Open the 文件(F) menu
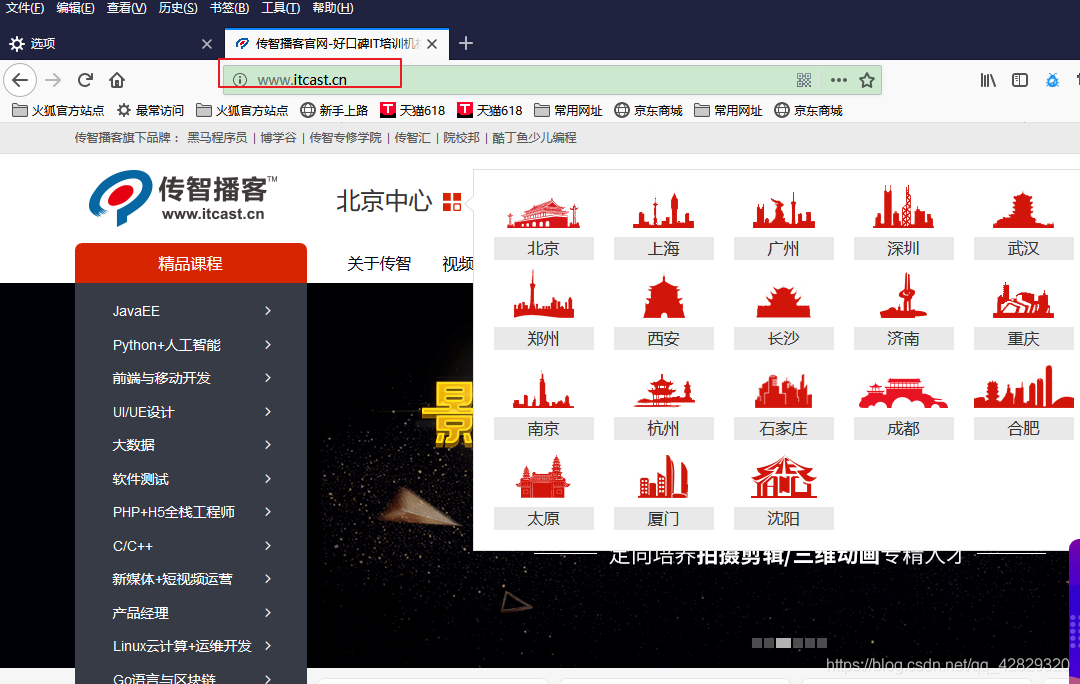Viewport: 1080px width, 684px height. click(25, 8)
